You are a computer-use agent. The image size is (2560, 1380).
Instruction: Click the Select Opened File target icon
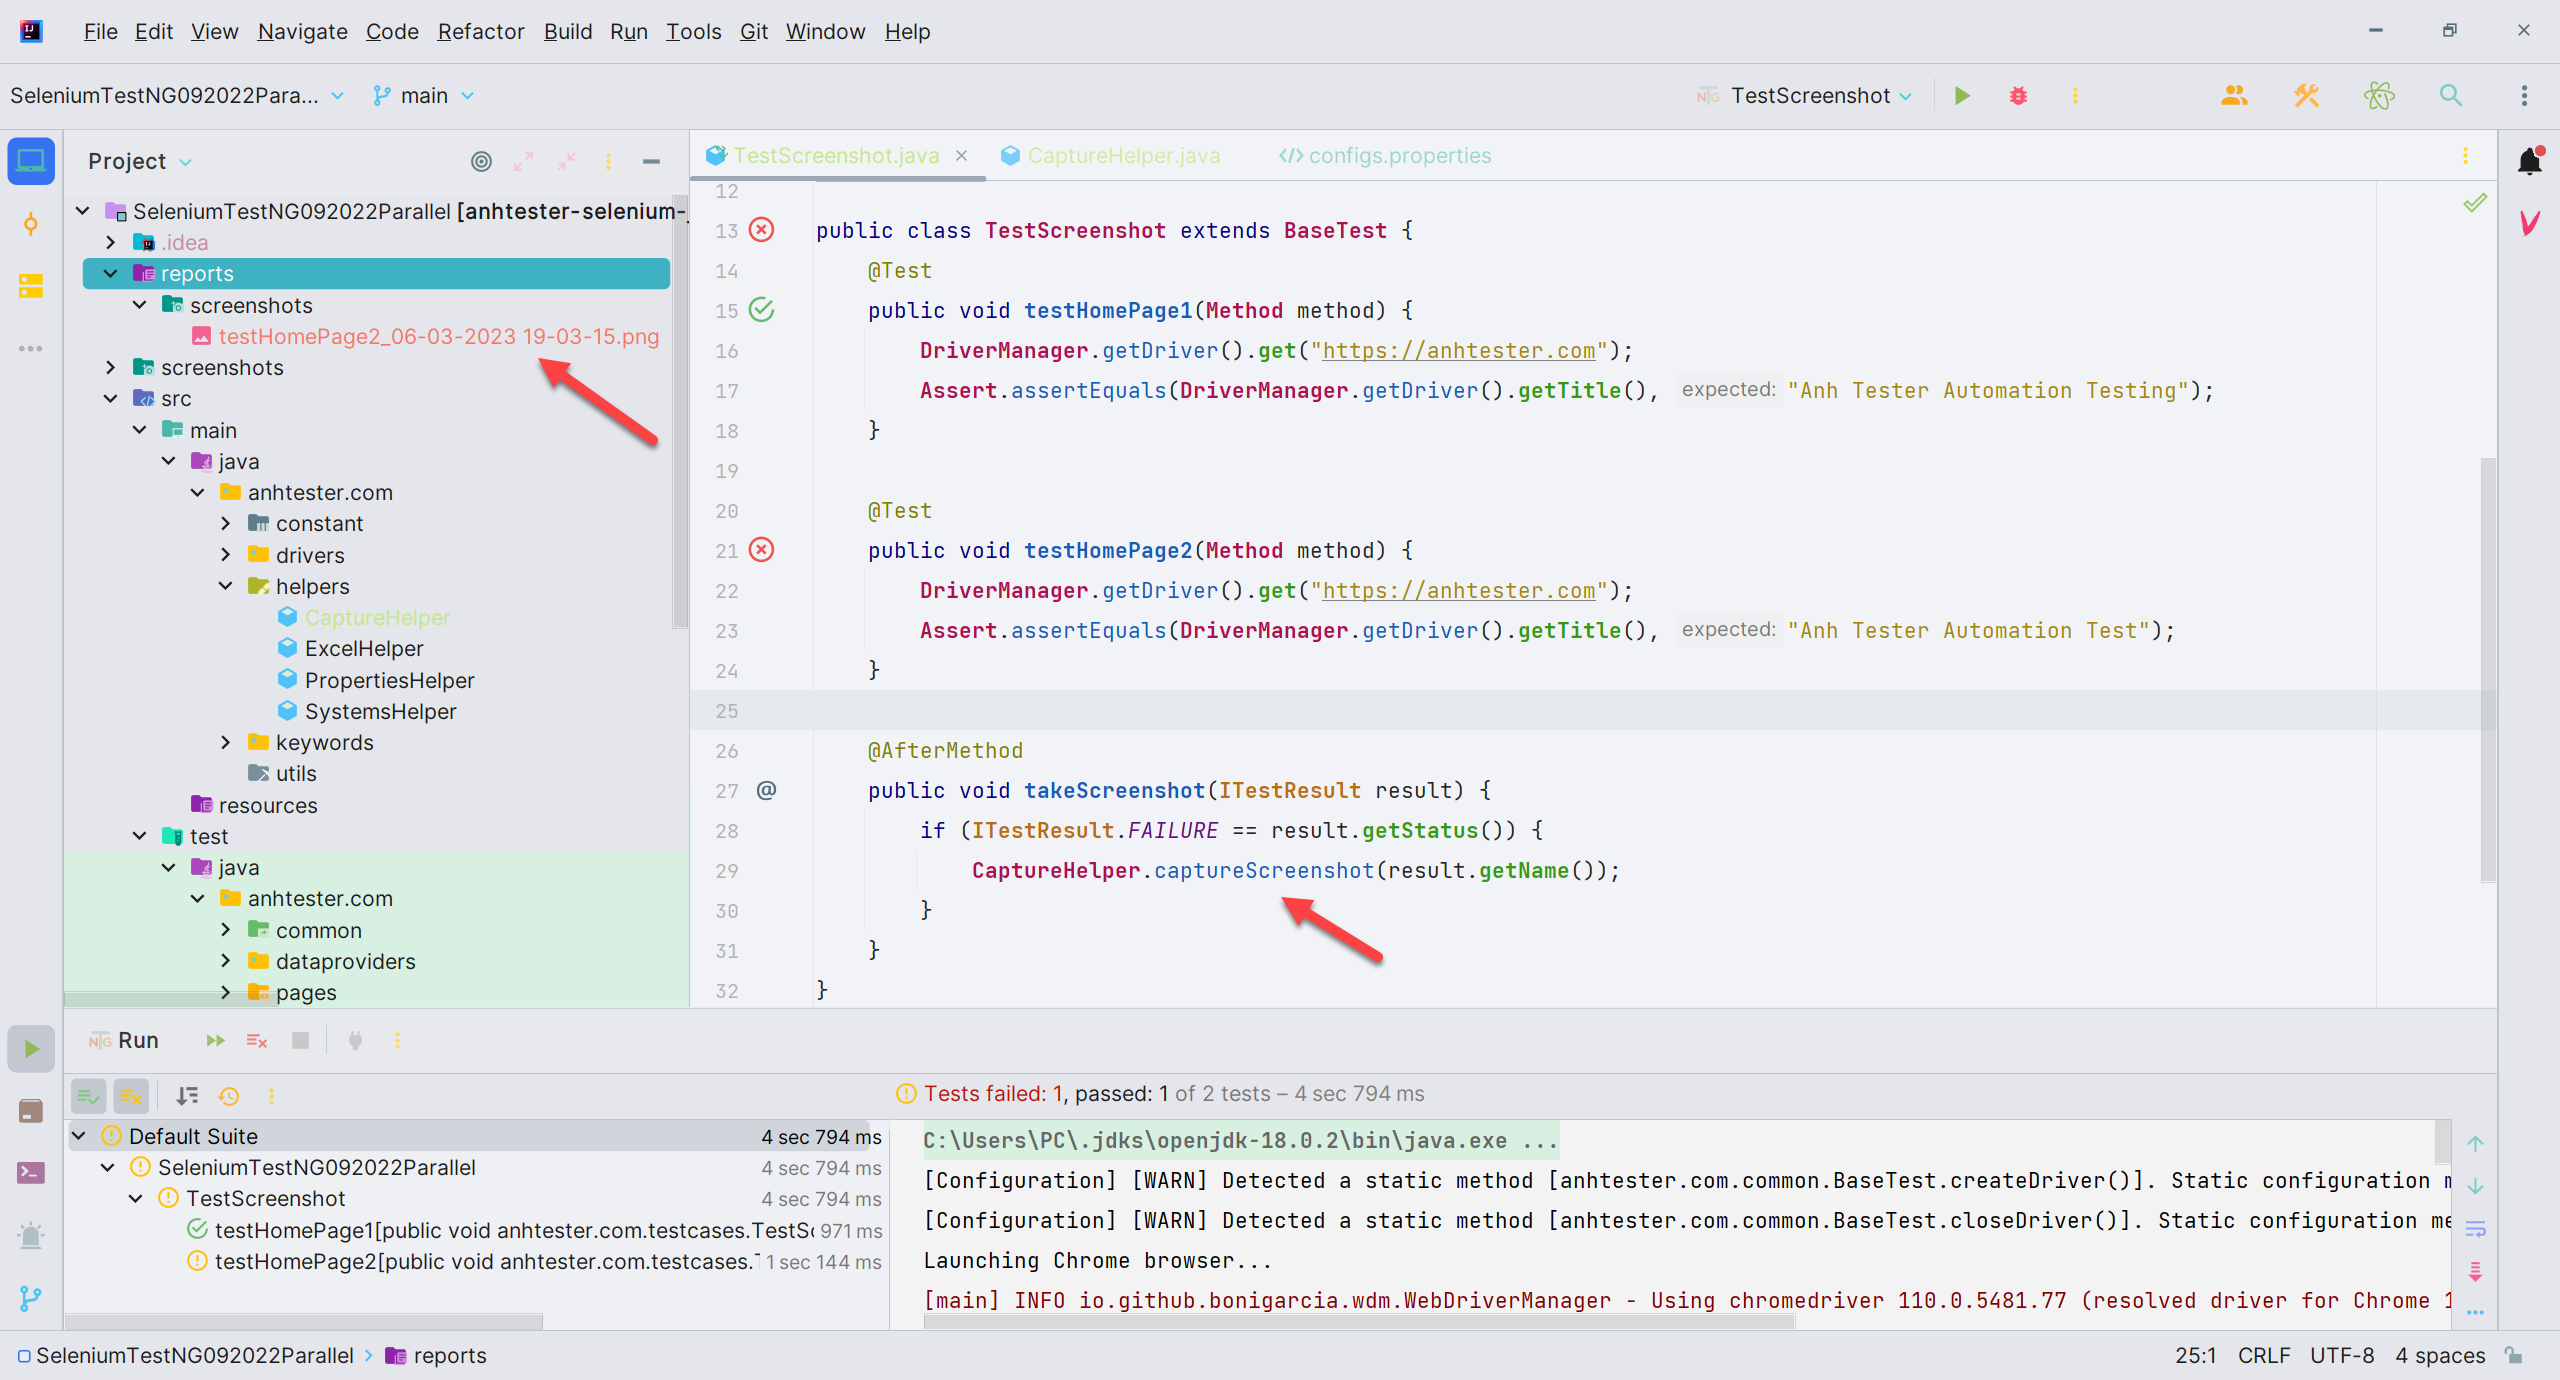(x=481, y=161)
